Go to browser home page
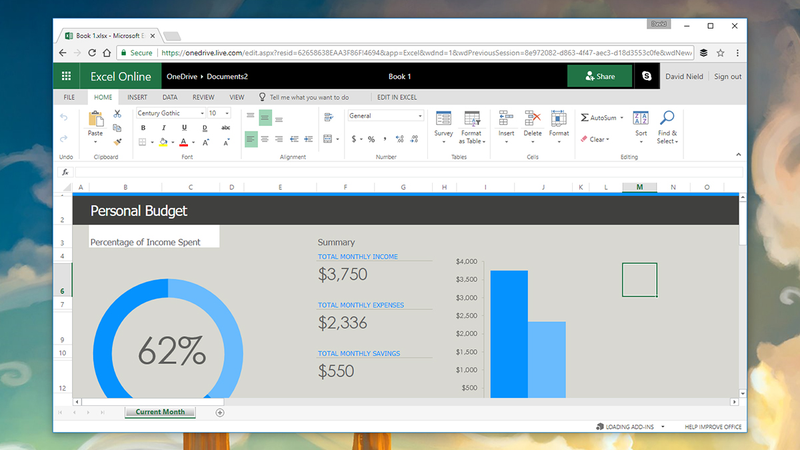The height and width of the screenshot is (450, 800). click(107, 53)
